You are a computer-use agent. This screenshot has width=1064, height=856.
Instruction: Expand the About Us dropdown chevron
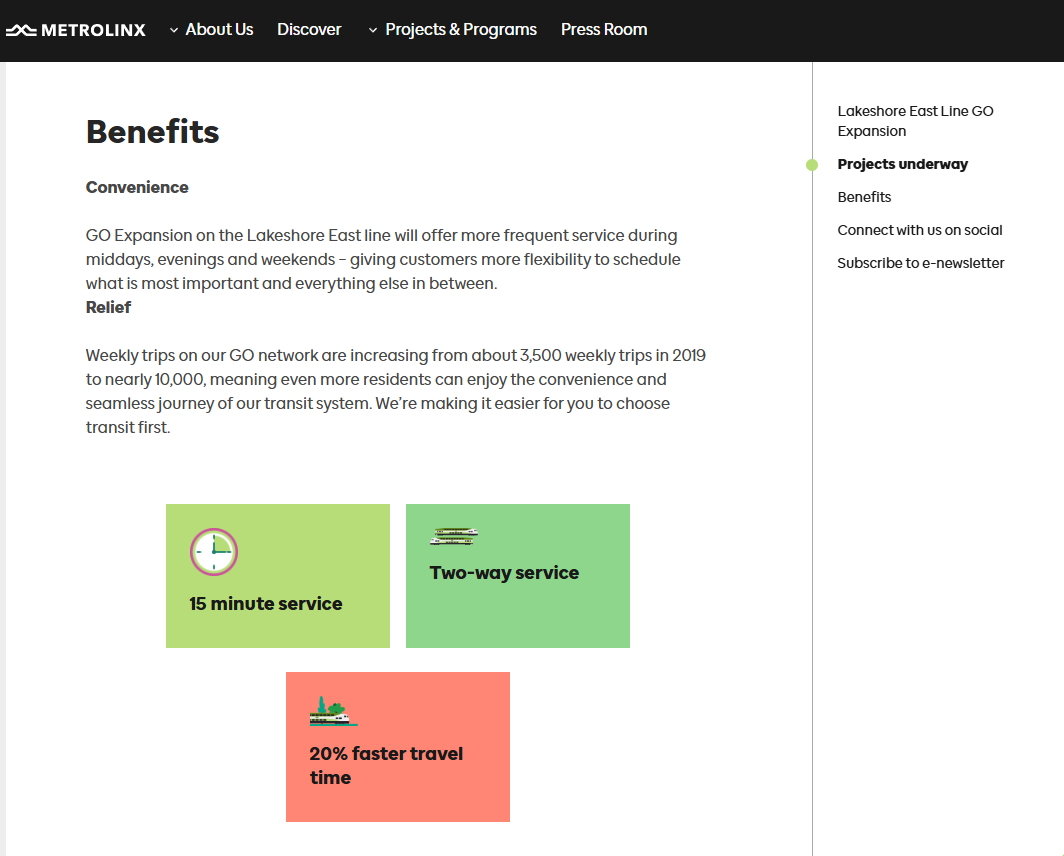tap(174, 31)
